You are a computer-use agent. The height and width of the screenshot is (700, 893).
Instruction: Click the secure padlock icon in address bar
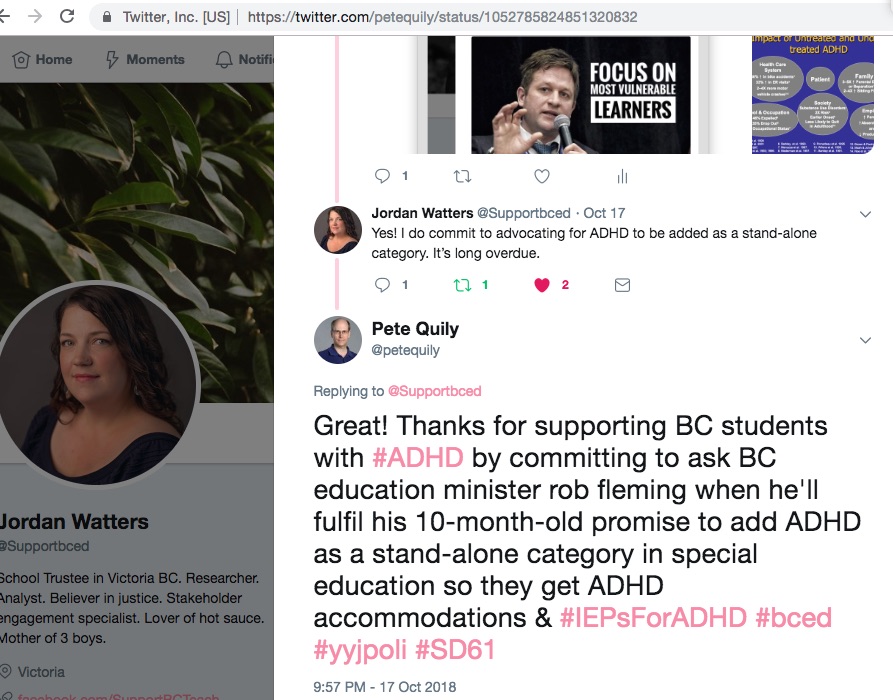[107, 17]
